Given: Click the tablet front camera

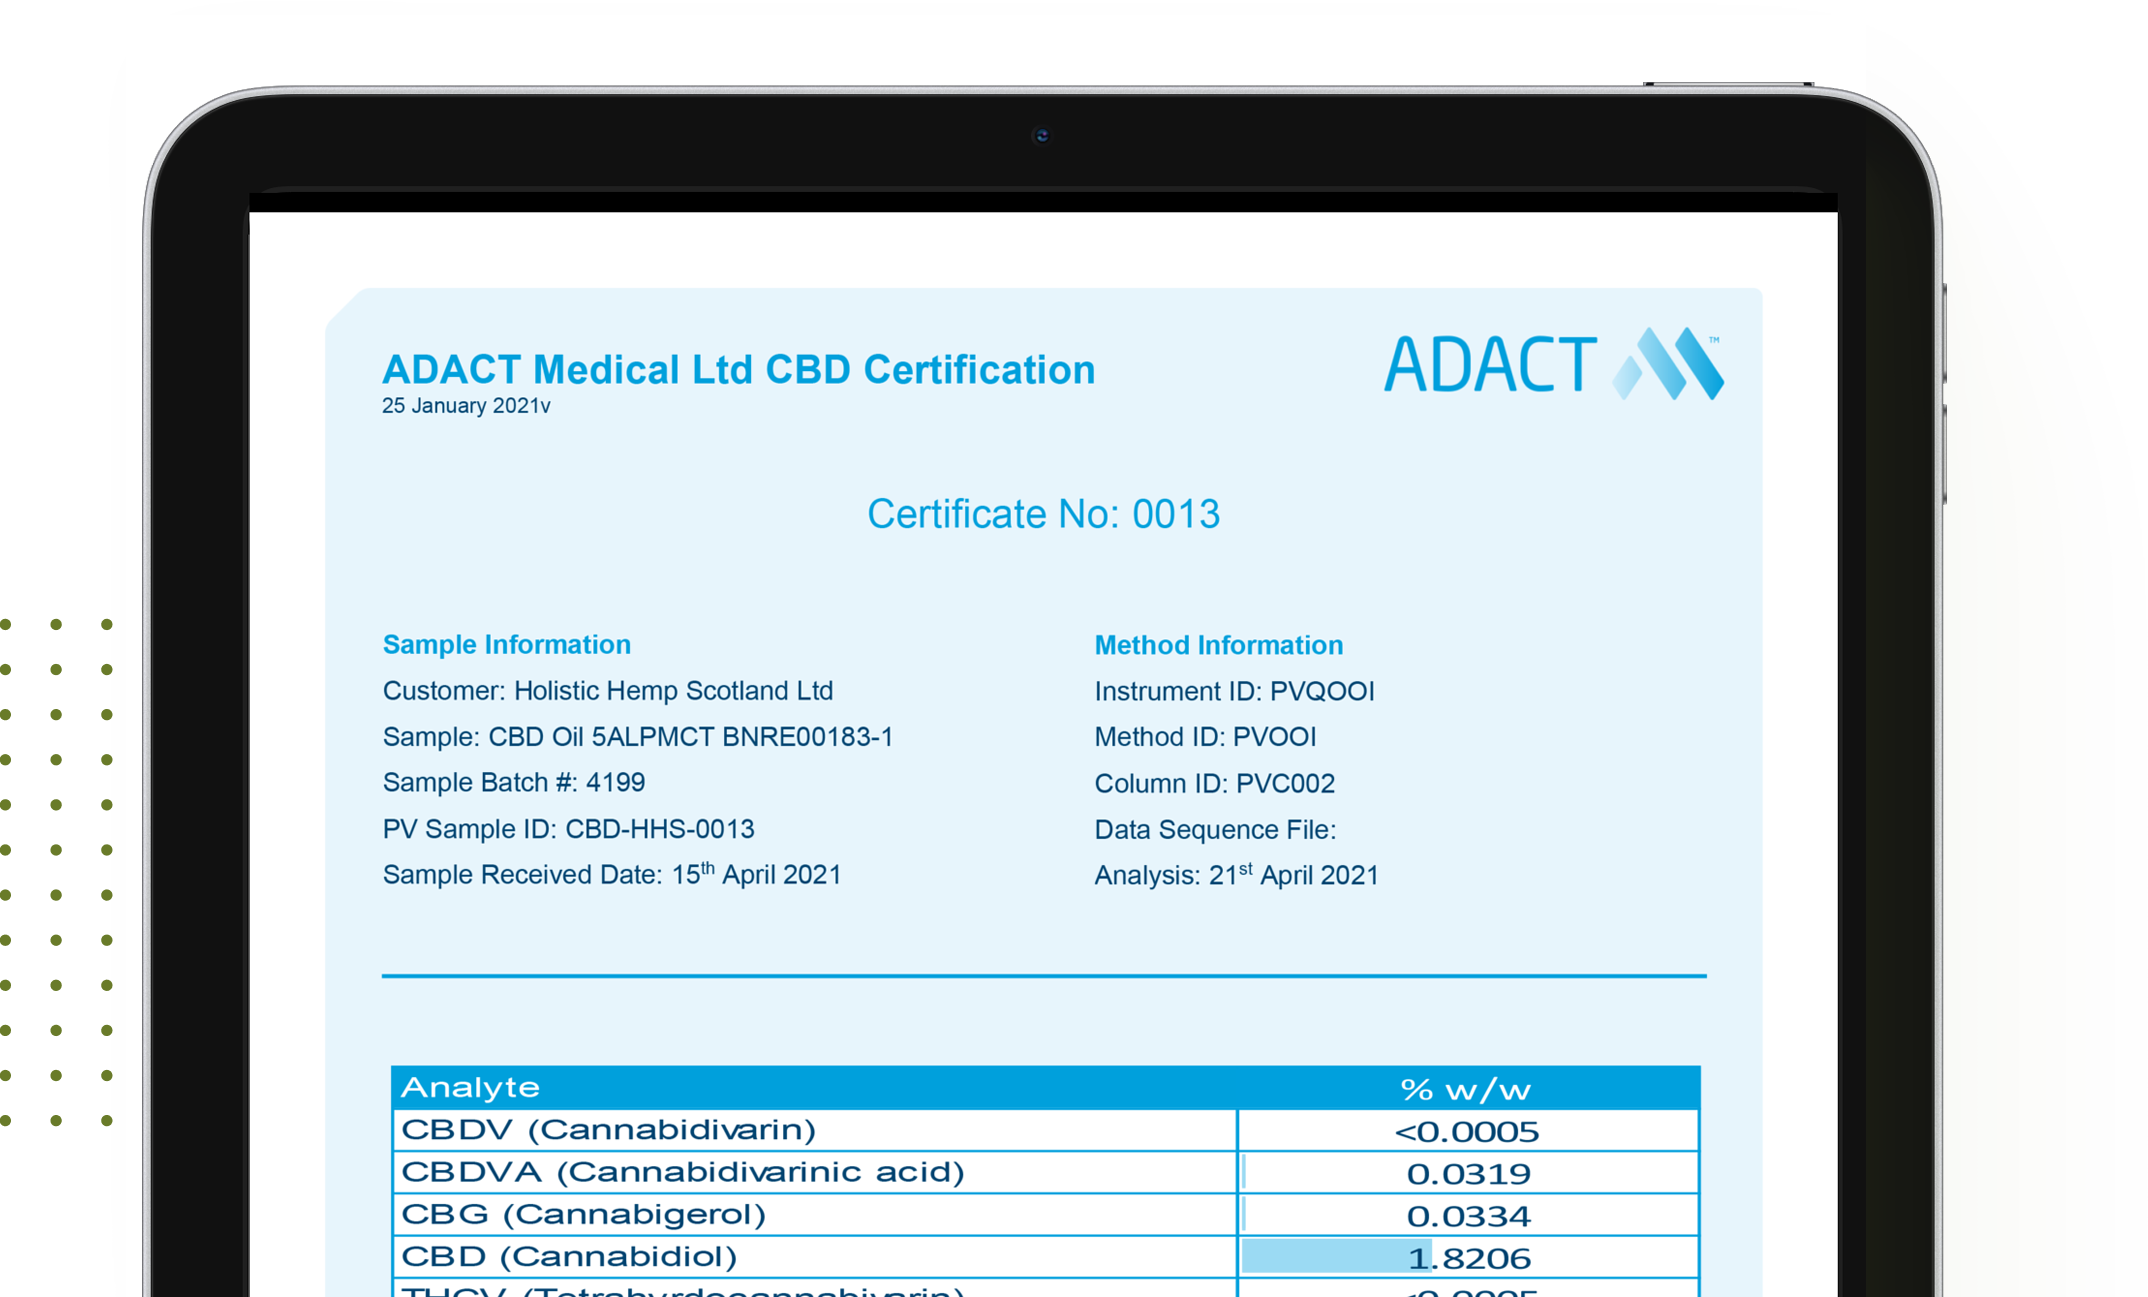Looking at the screenshot, I should (1042, 136).
